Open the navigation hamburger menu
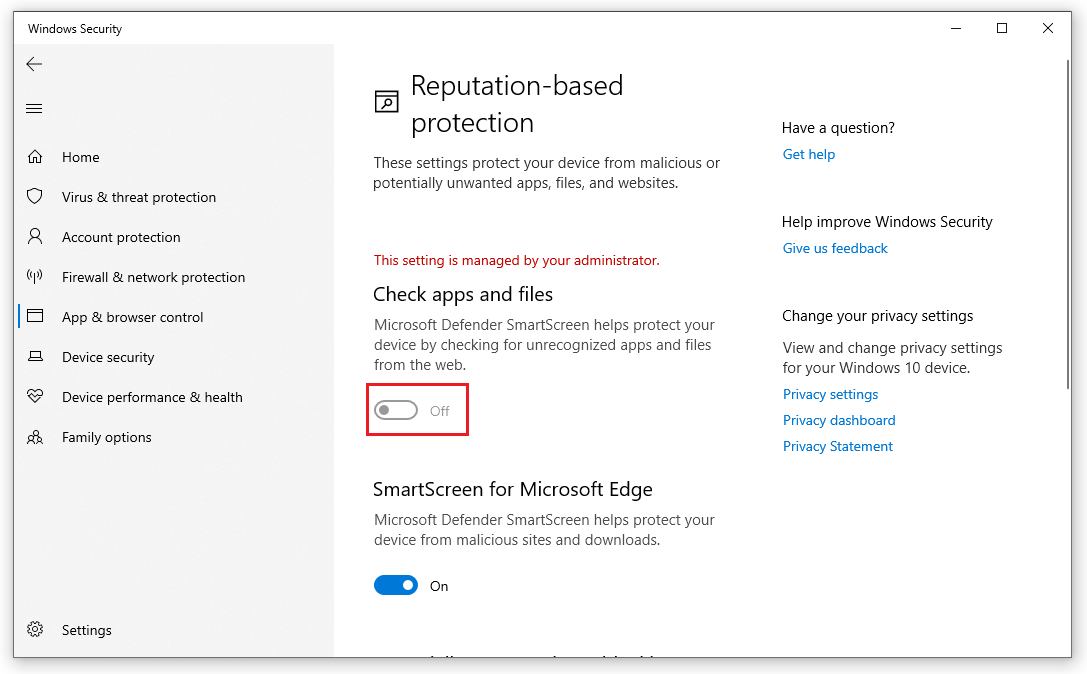Viewport: 1087px width, 674px height. coord(33,108)
